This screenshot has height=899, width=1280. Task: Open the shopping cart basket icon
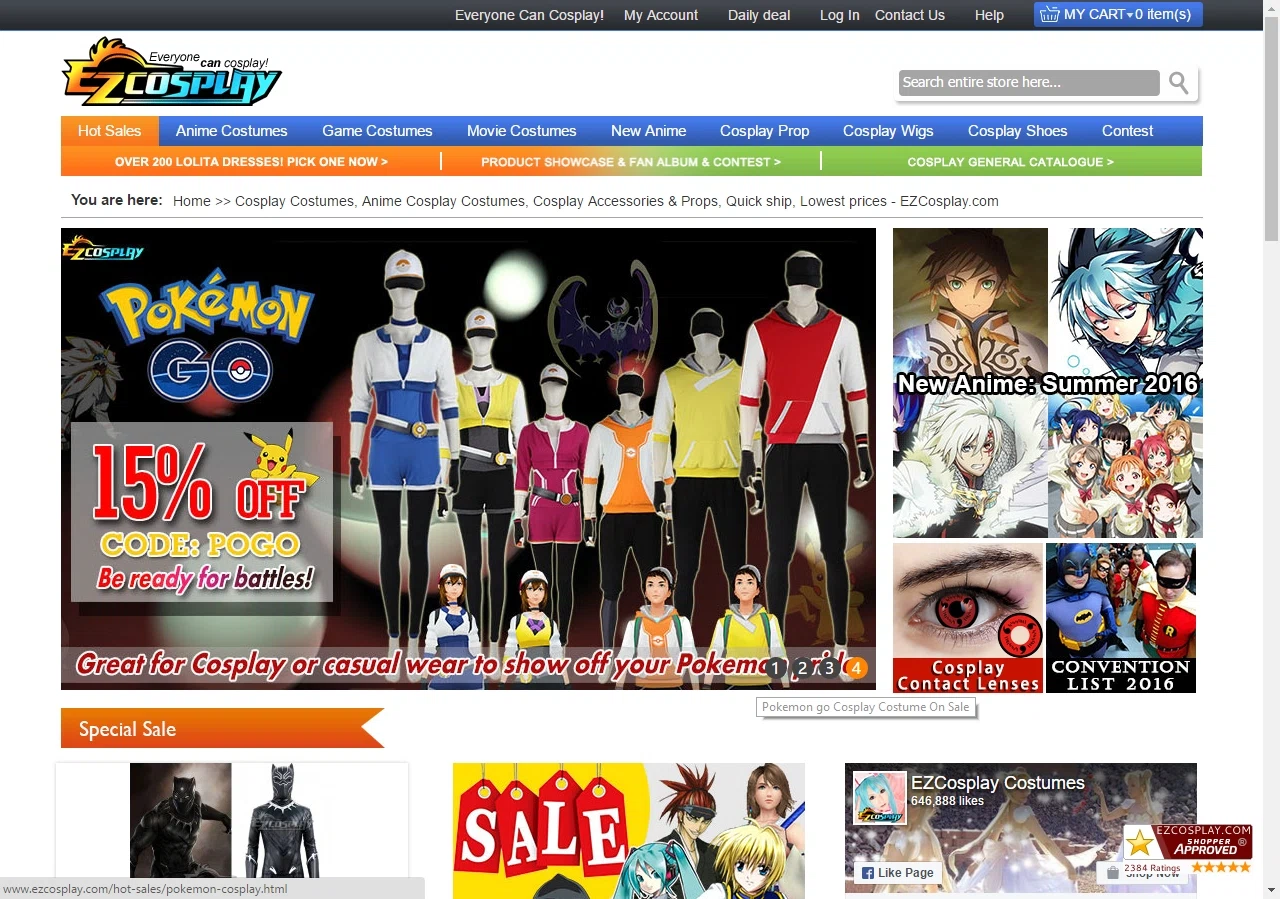(x=1049, y=14)
